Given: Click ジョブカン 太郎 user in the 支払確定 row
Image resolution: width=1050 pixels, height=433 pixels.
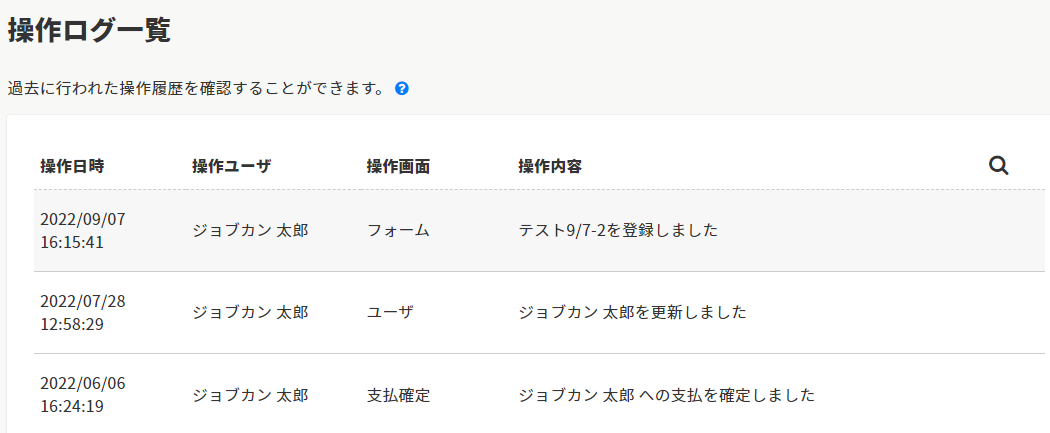Looking at the screenshot, I should point(250,395).
